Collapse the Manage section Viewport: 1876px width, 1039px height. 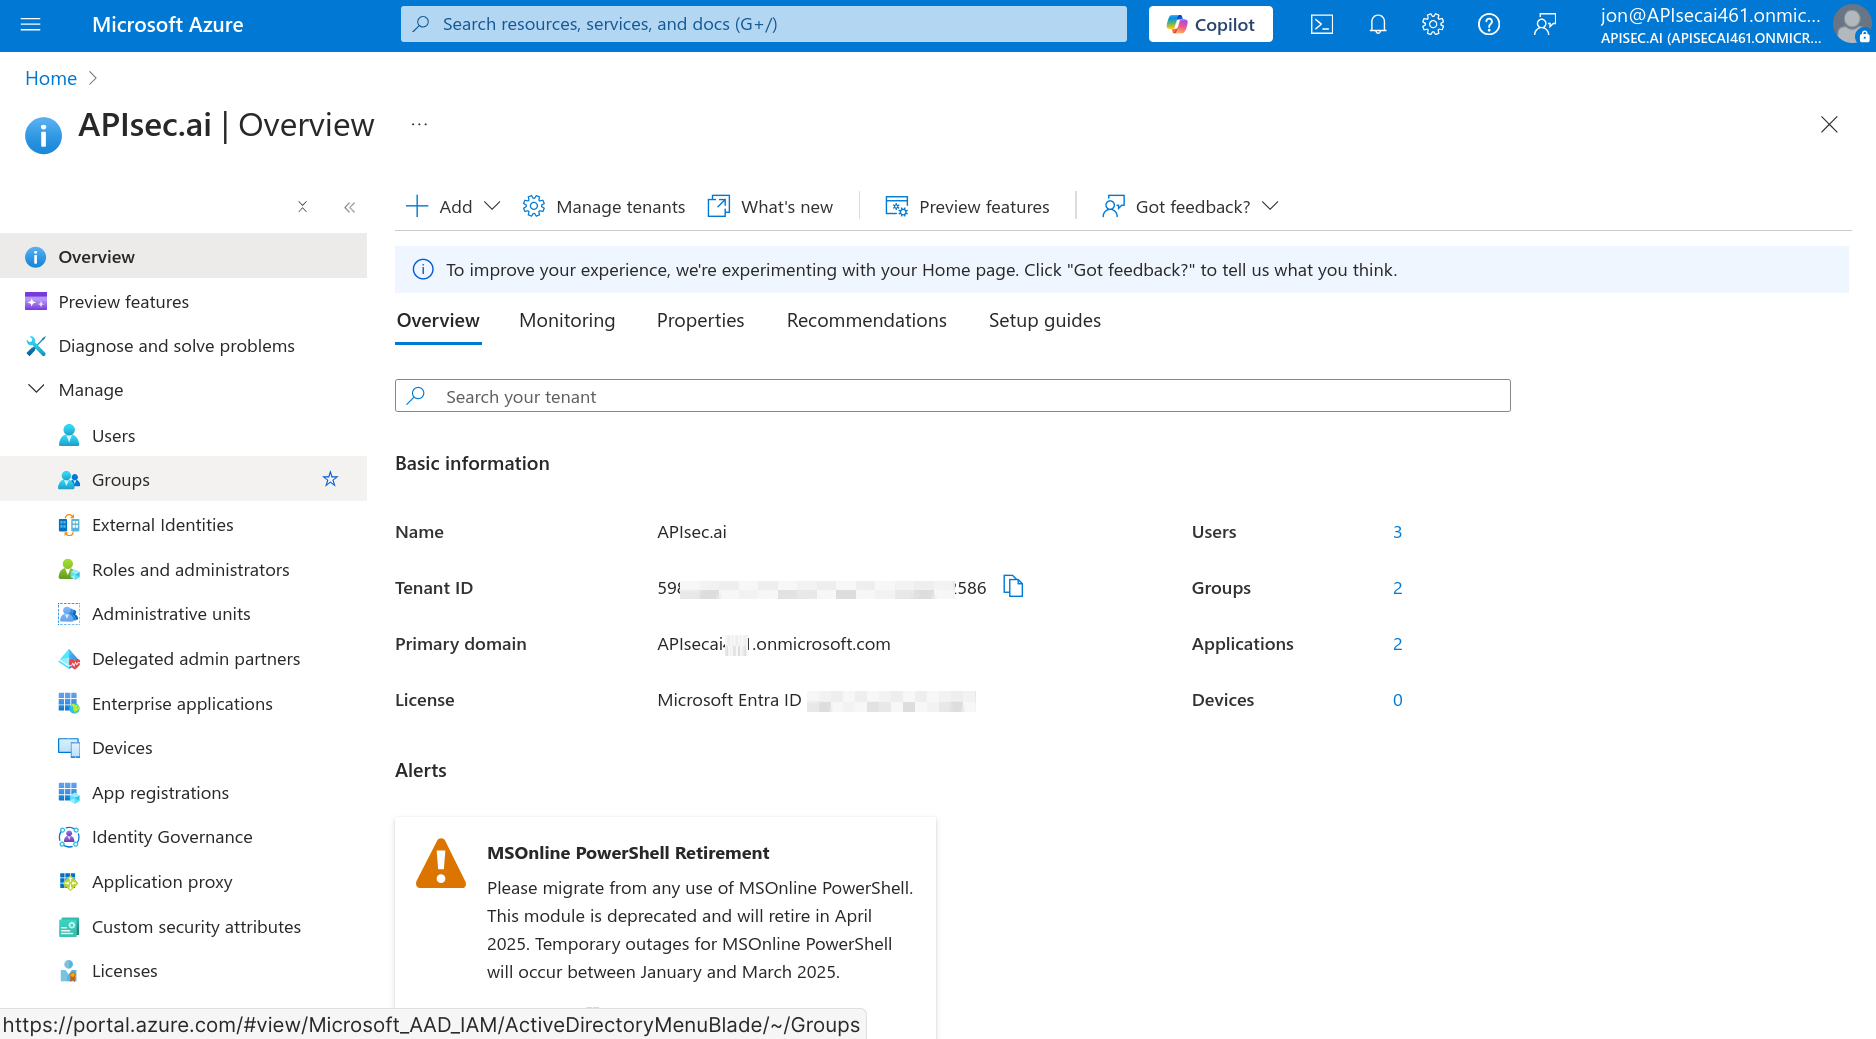pos(36,389)
